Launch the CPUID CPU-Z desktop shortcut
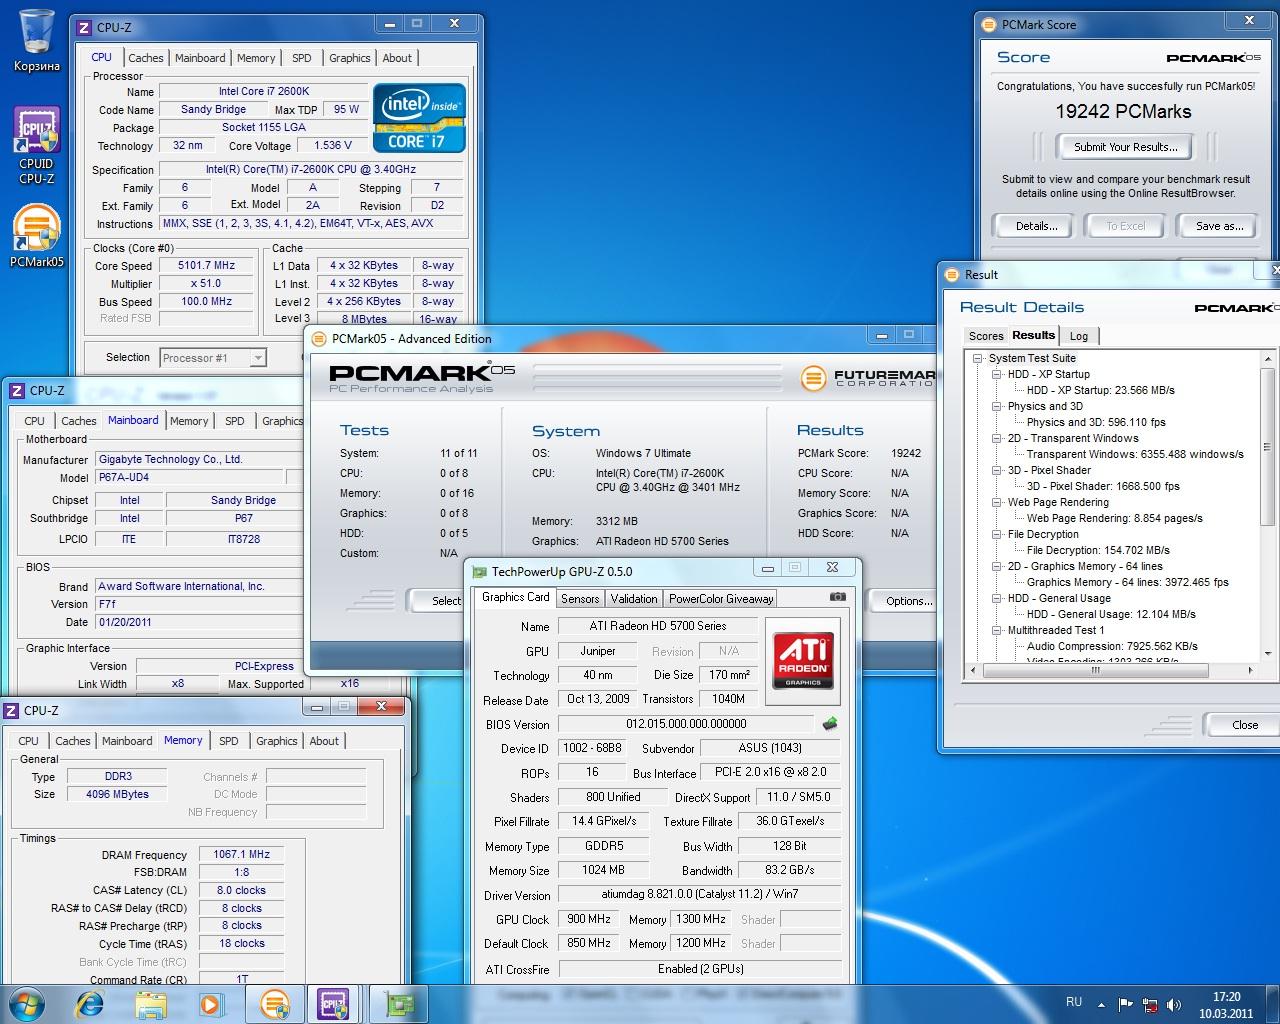This screenshot has height=1024, width=1280. coord(37,146)
